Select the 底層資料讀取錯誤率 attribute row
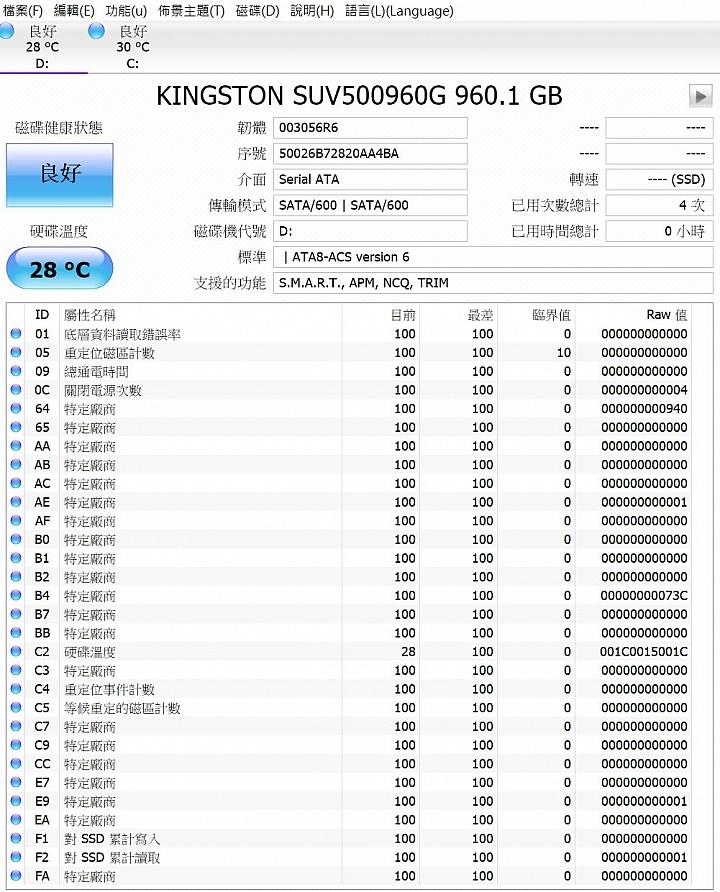 point(349,334)
